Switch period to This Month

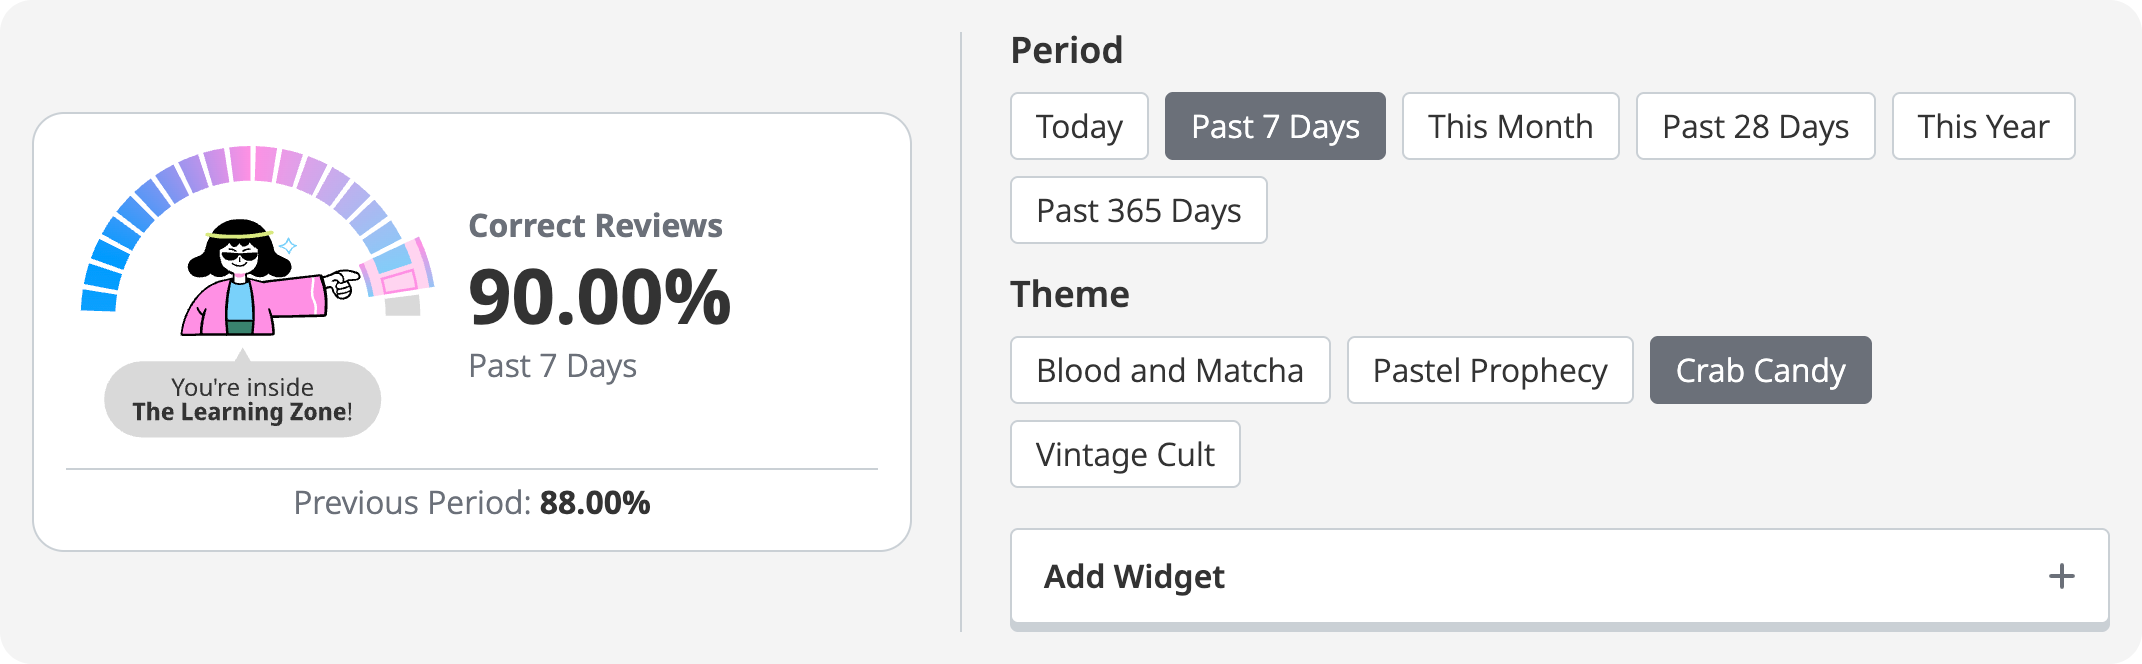click(1510, 126)
